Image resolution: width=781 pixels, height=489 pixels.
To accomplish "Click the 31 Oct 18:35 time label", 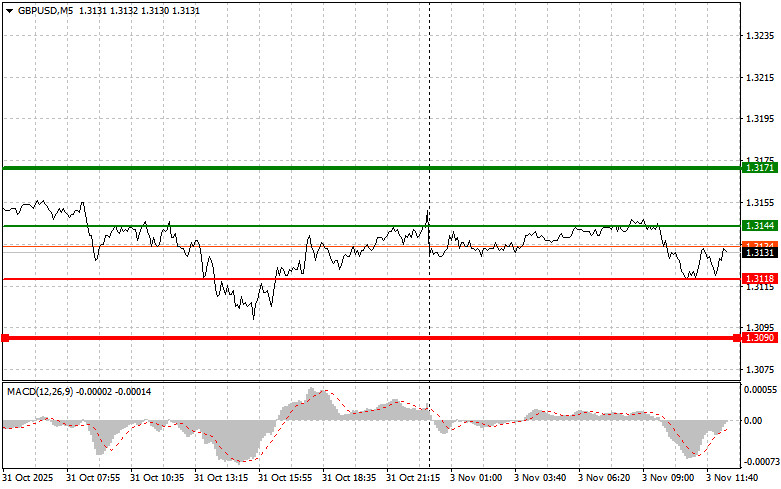I will point(349,478).
